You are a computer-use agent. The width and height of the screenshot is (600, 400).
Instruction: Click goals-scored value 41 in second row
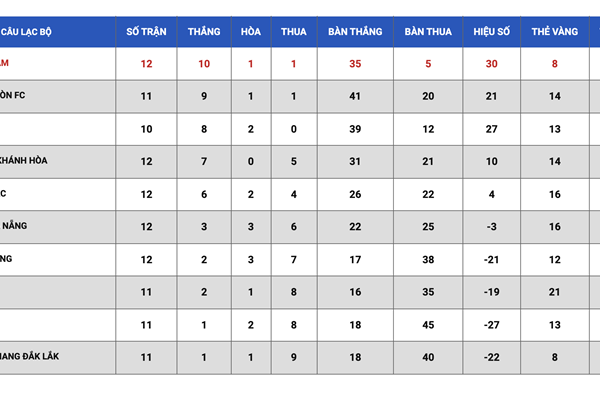coord(355,96)
